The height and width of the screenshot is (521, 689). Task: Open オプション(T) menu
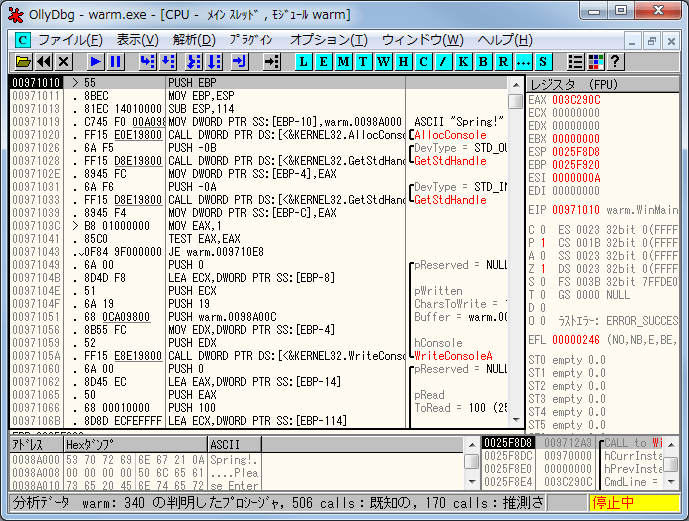click(x=328, y=40)
